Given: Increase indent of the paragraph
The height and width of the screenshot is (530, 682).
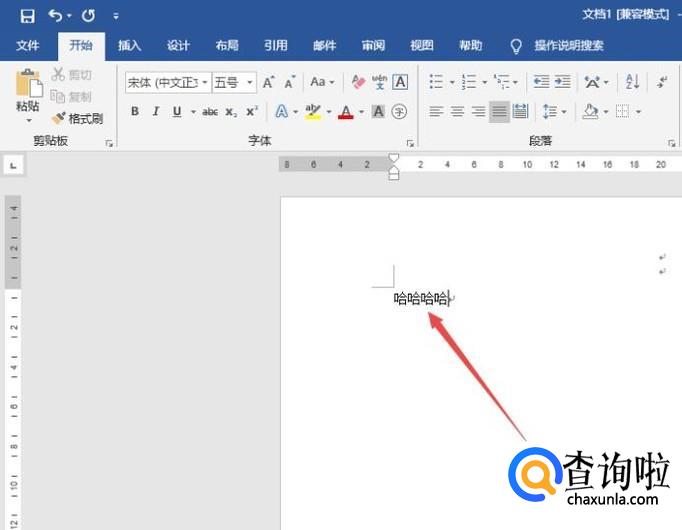Looking at the screenshot, I should coord(562,82).
